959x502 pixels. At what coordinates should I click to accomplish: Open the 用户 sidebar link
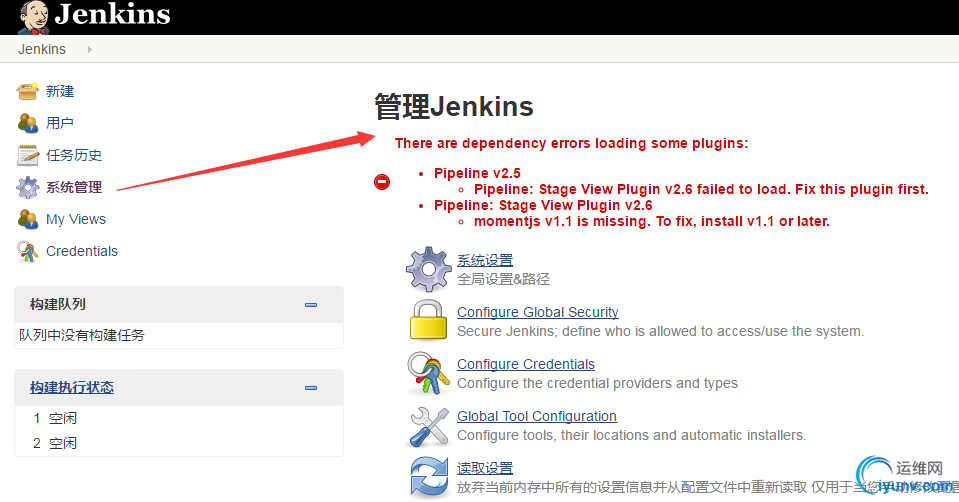(x=60, y=123)
